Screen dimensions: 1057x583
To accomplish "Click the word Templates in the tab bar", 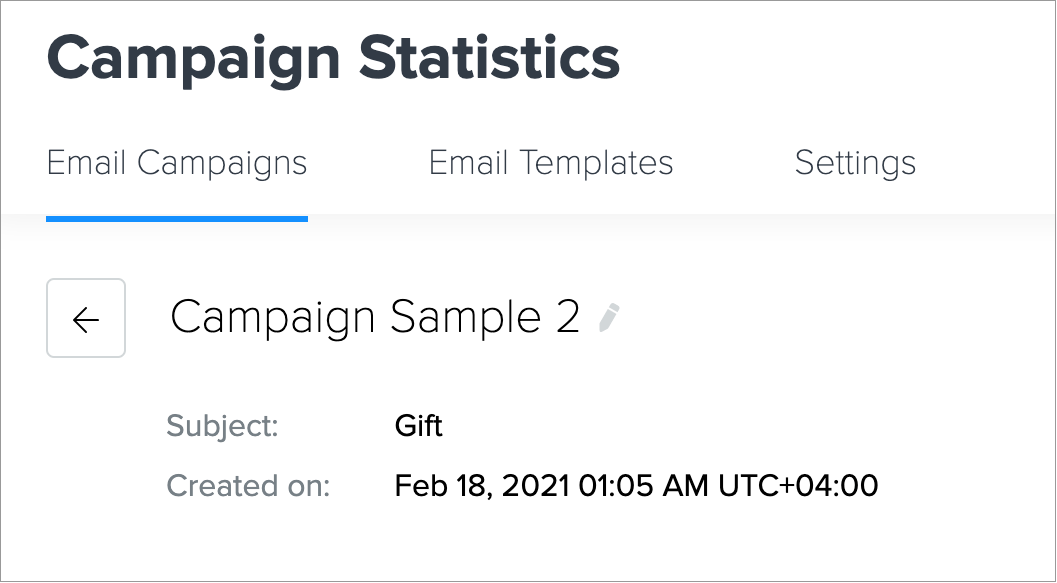I will pos(601,163).
